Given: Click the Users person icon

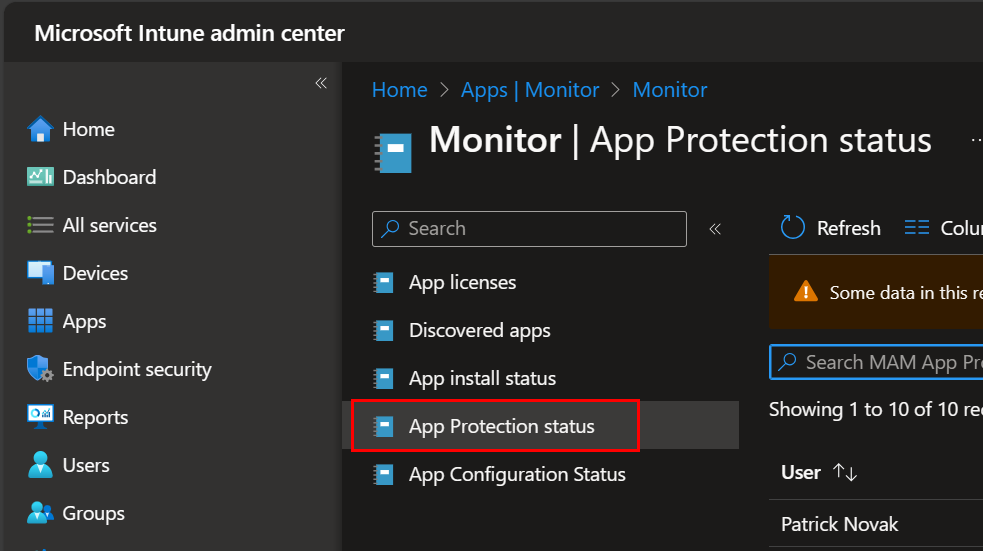Looking at the screenshot, I should click(x=40, y=465).
